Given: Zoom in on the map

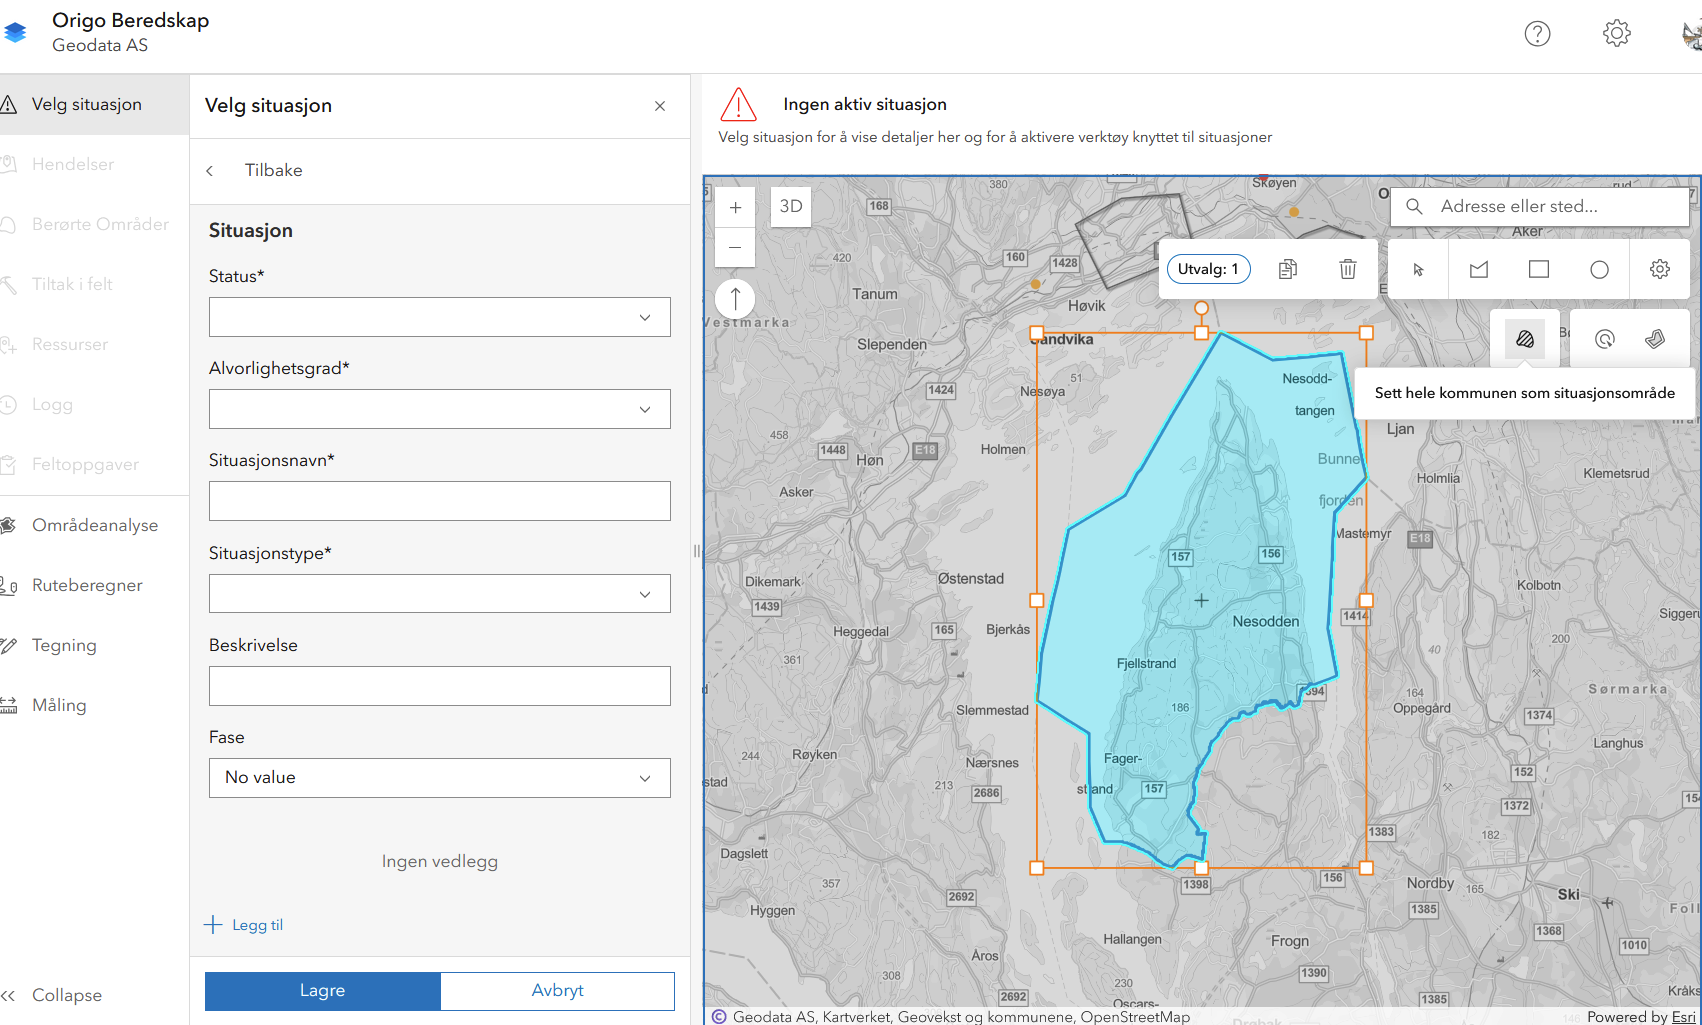Looking at the screenshot, I should (735, 208).
